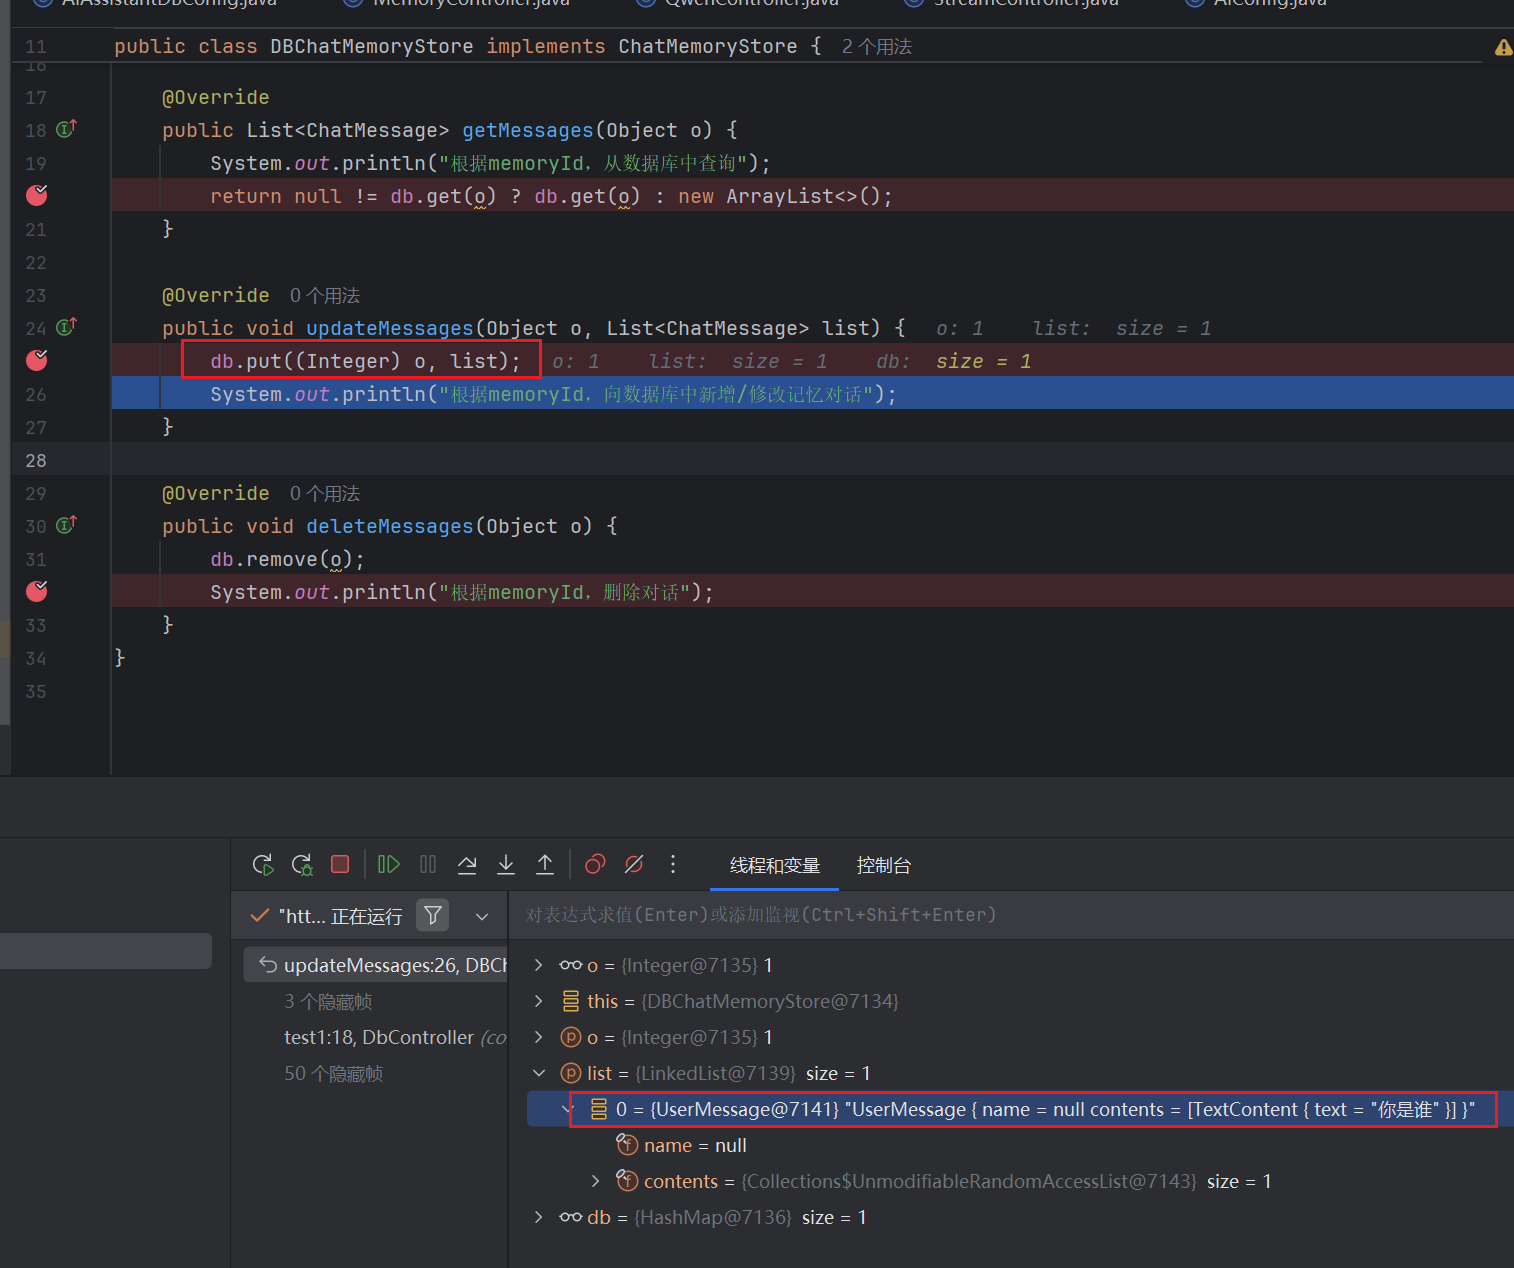The height and width of the screenshot is (1268, 1514).
Task: Click the deleteMessages method name
Action: click(390, 526)
